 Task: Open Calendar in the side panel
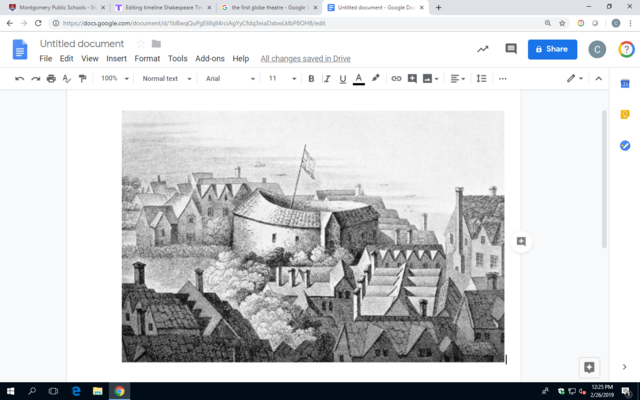625,84
